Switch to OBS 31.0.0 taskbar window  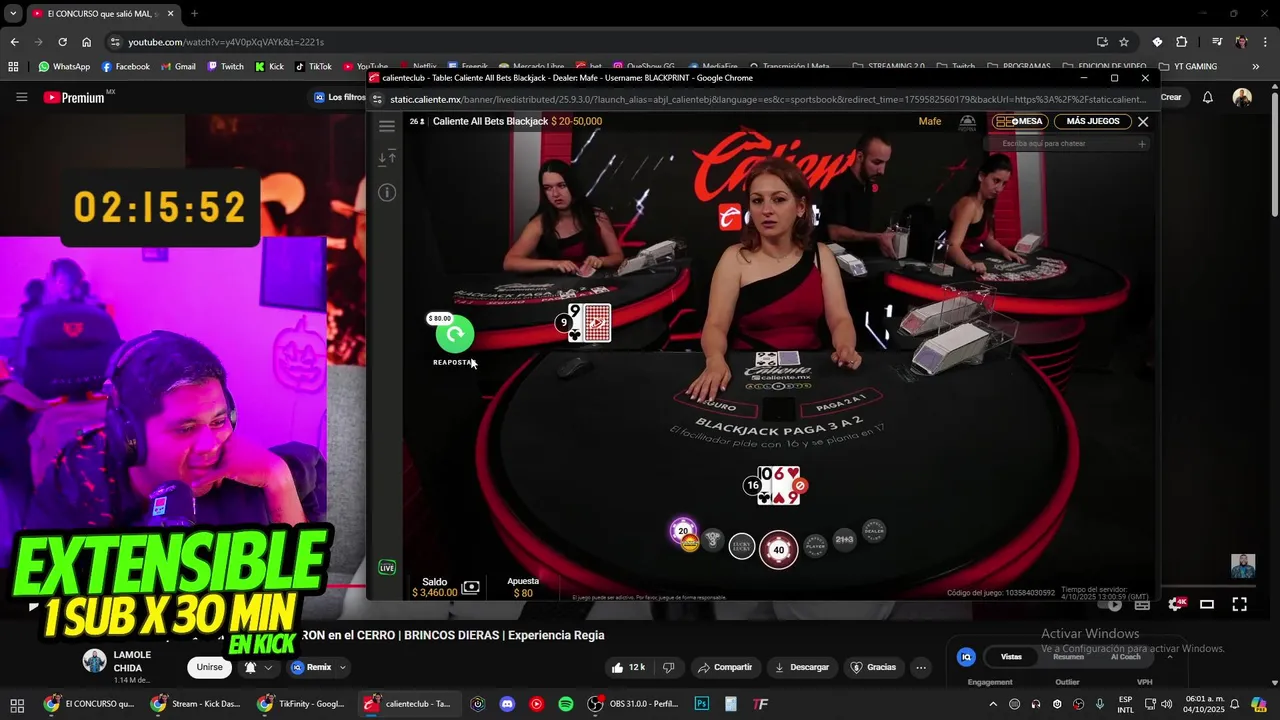(x=636, y=704)
